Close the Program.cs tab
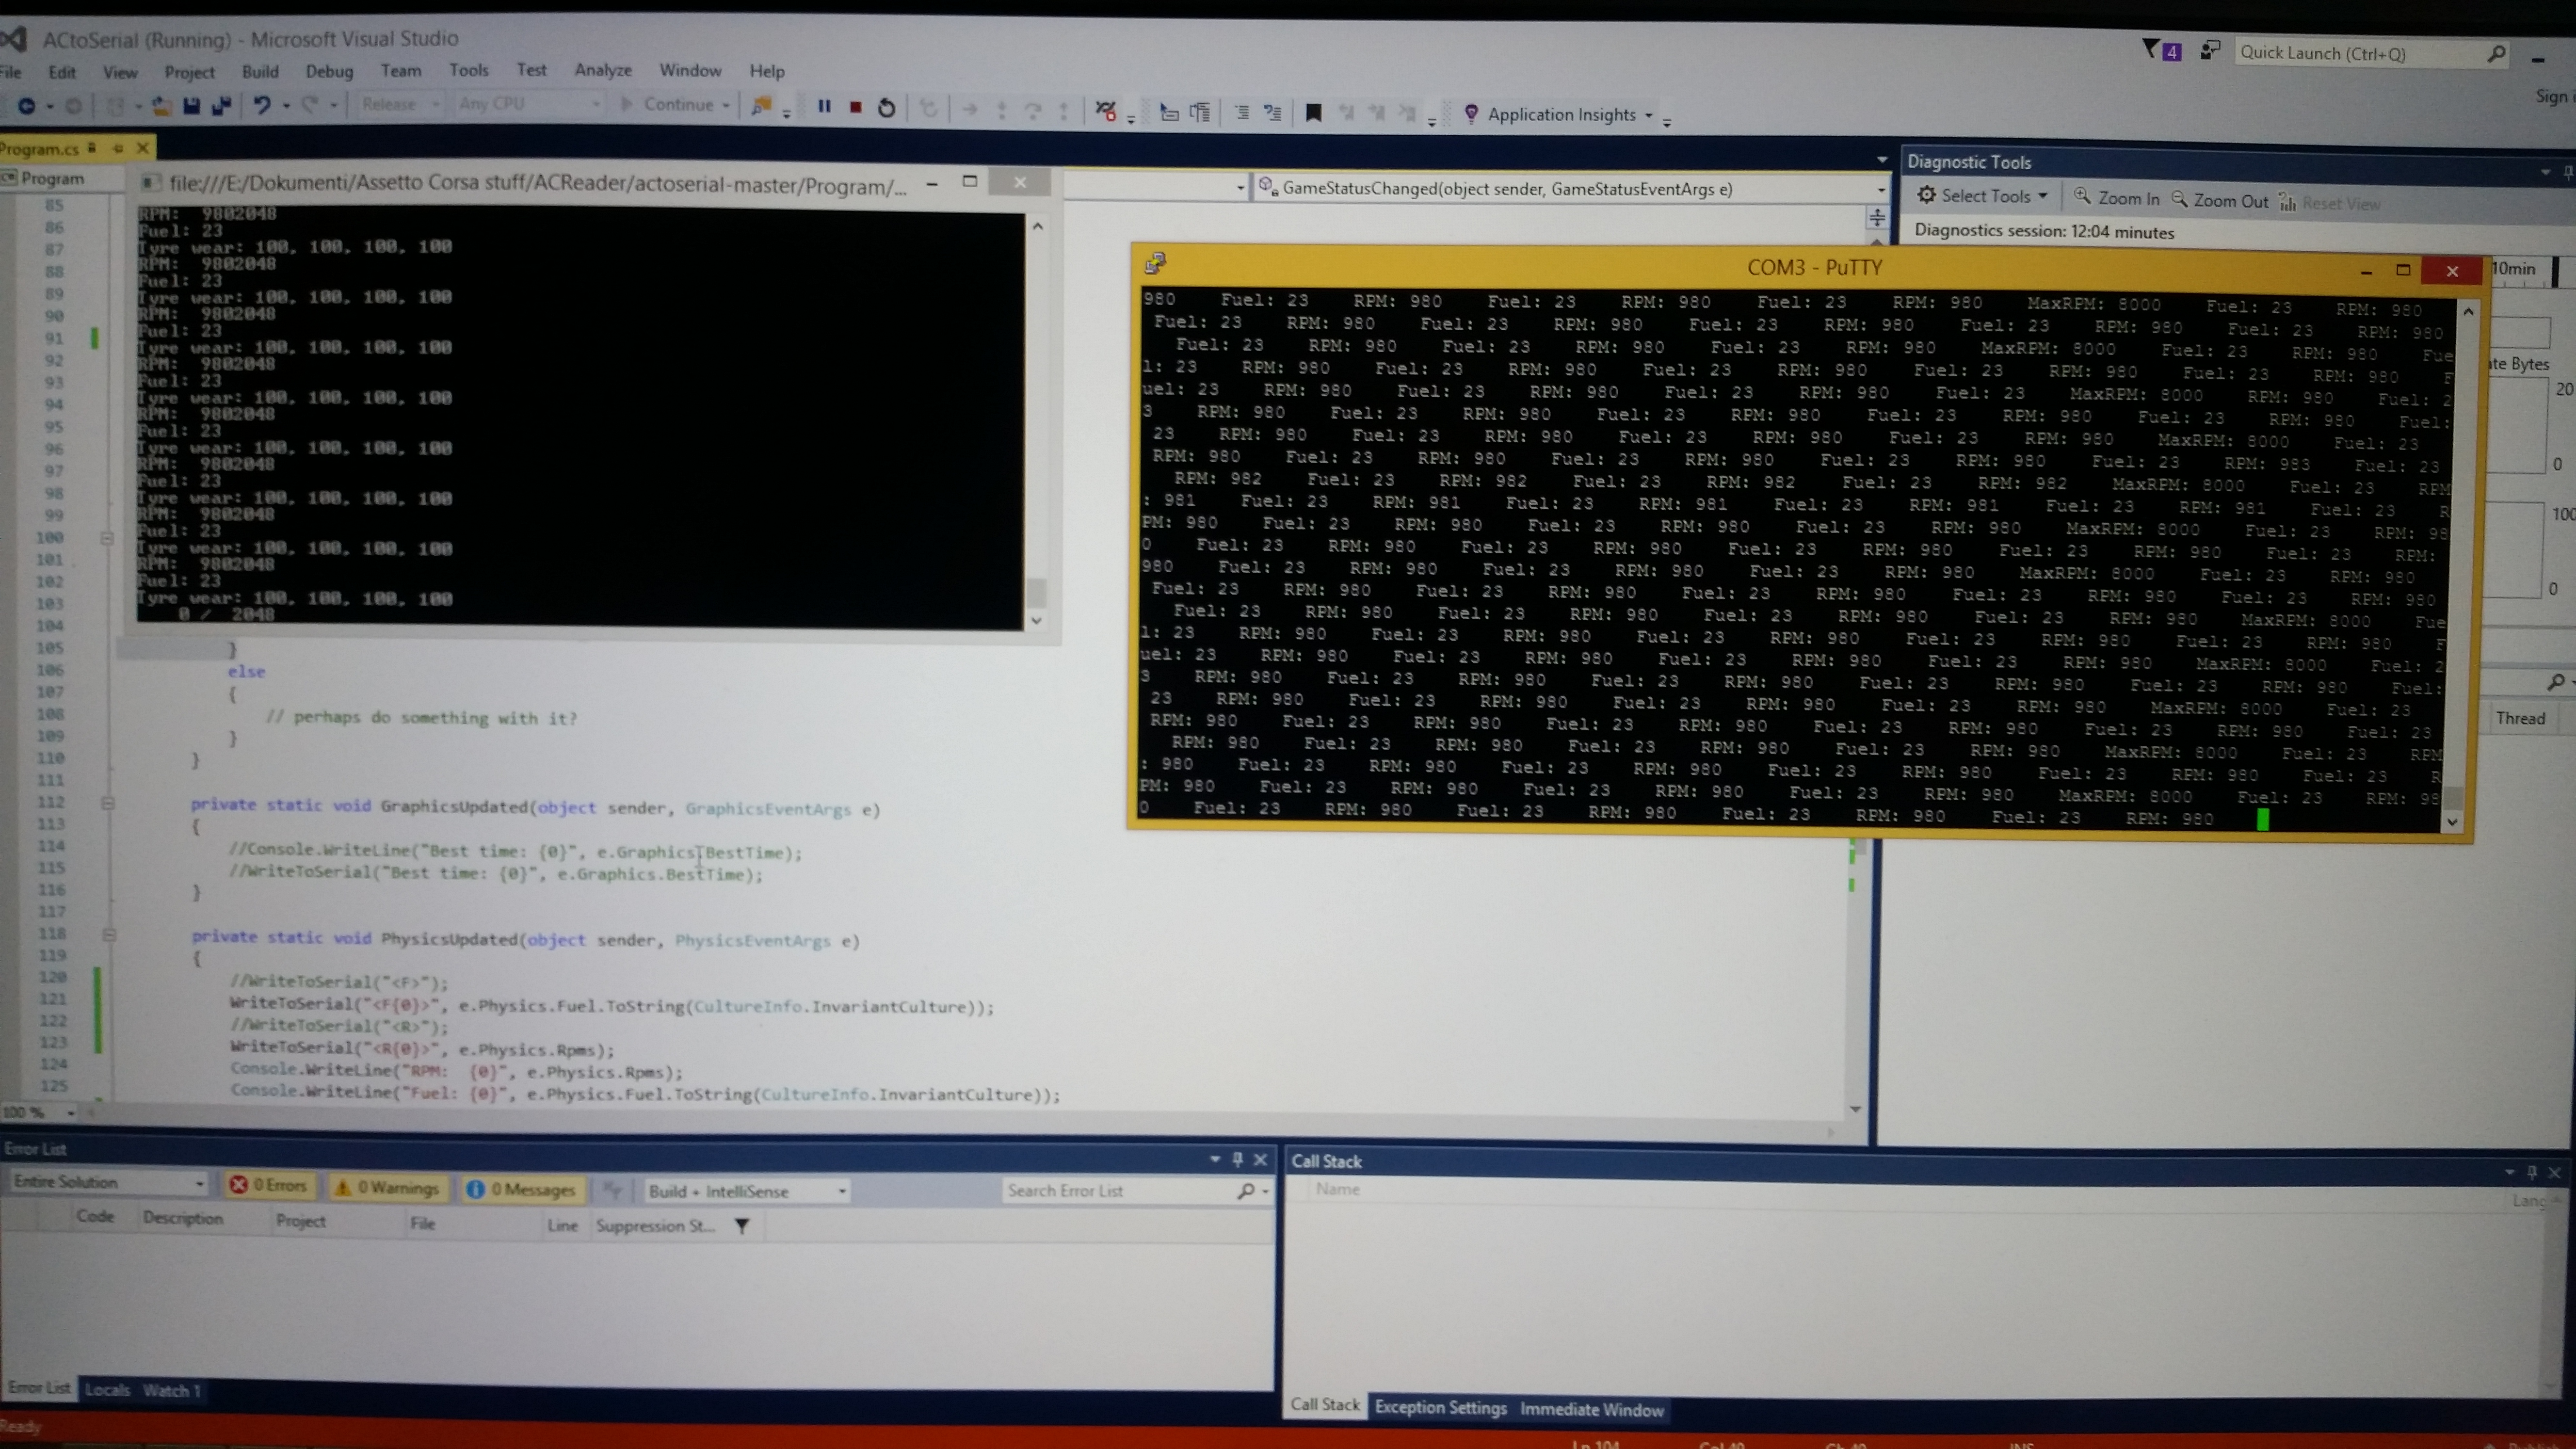The image size is (2576, 1449). 143,148
